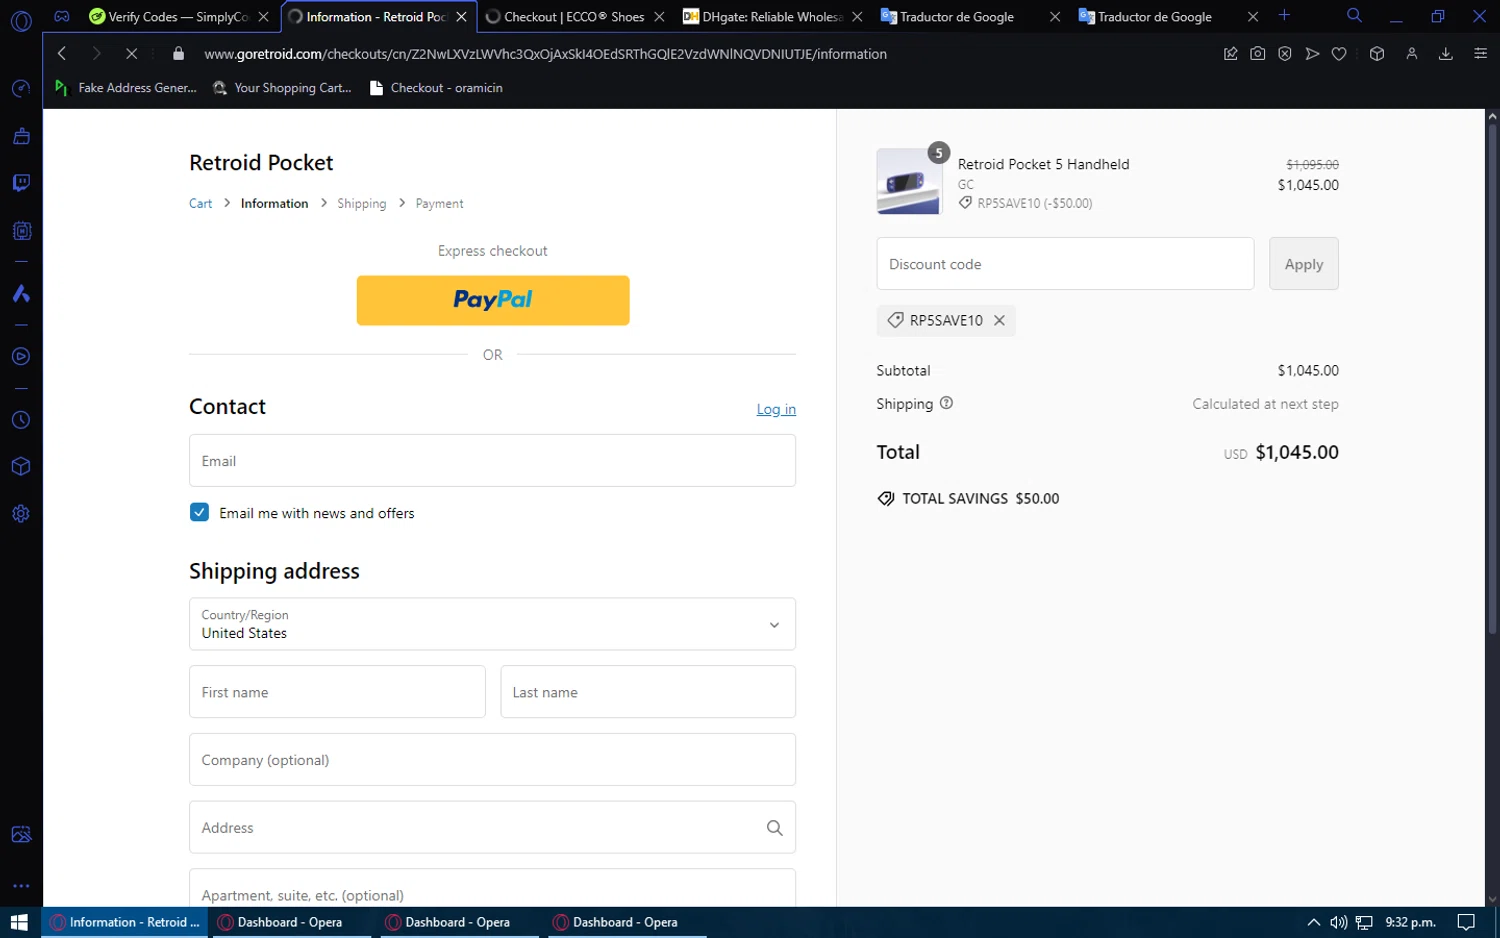1500x938 pixels.
Task: Close the ECCO Shoes checkout tab
Action: 659,17
